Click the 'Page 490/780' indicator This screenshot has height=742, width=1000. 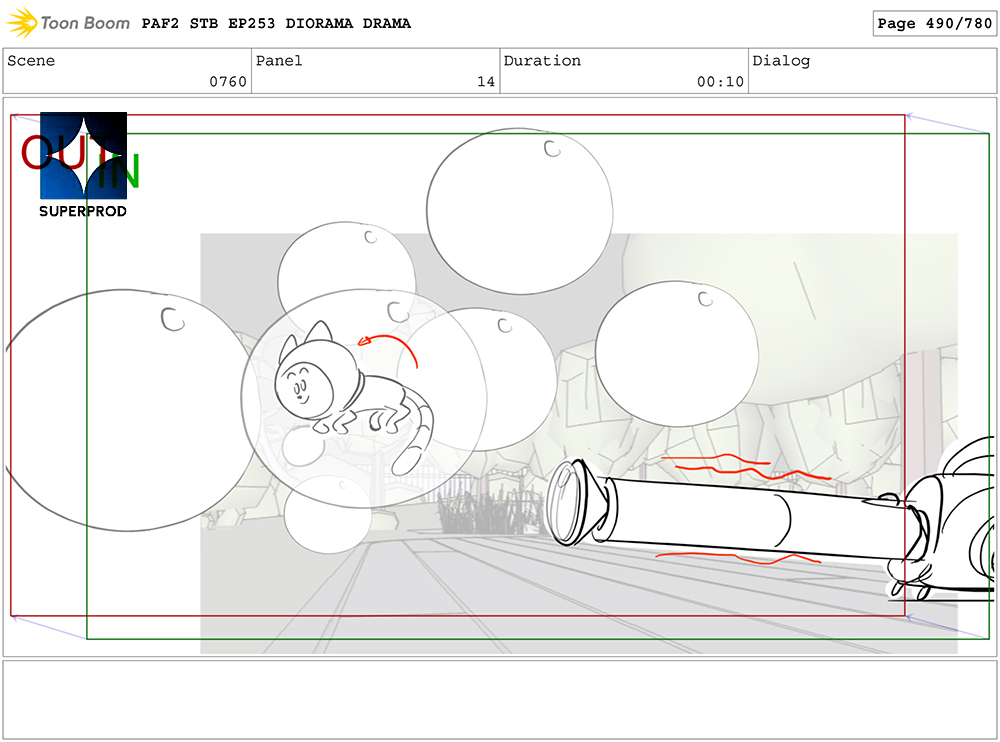tap(934, 24)
